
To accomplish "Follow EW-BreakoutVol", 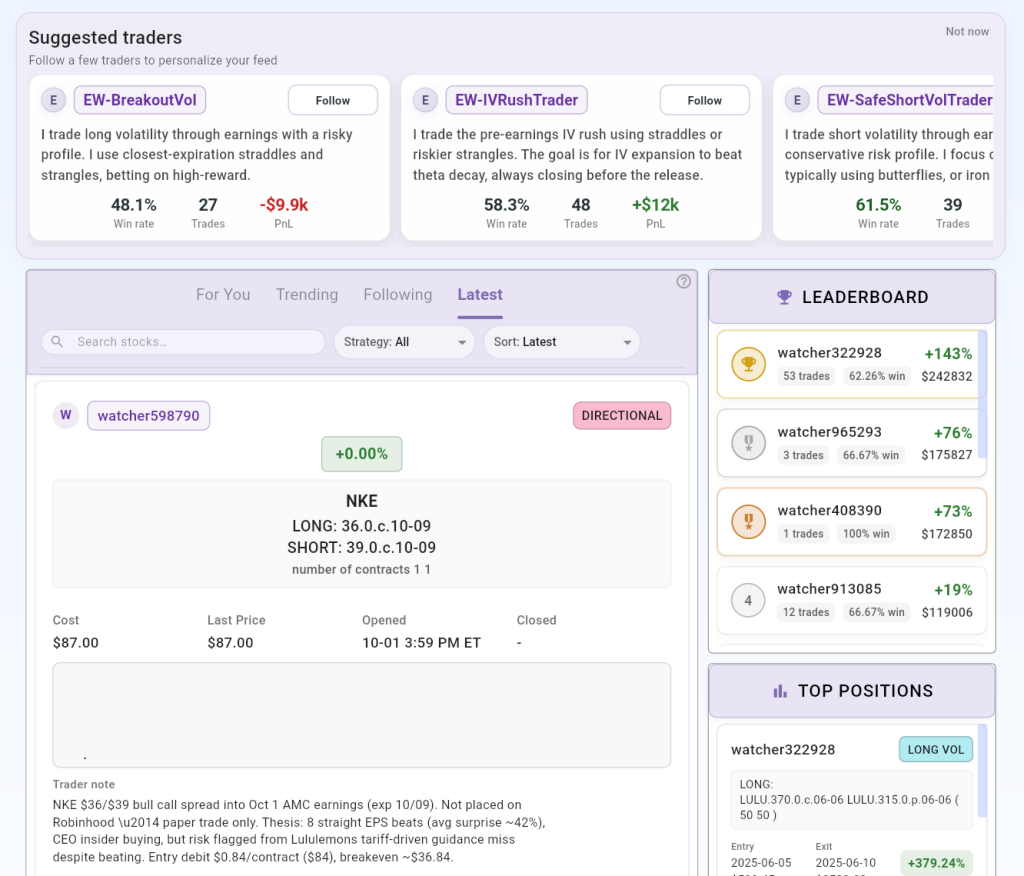I will coord(333,100).
